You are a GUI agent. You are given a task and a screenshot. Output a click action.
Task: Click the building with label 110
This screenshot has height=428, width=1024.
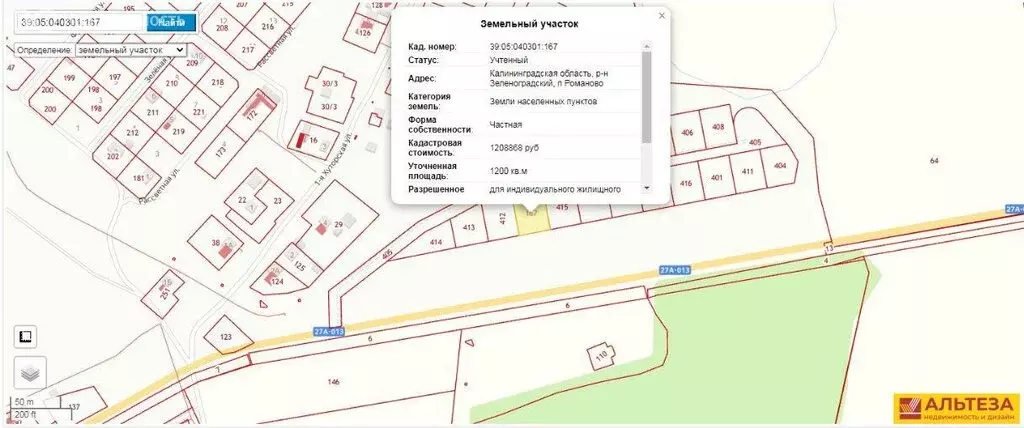coord(602,355)
